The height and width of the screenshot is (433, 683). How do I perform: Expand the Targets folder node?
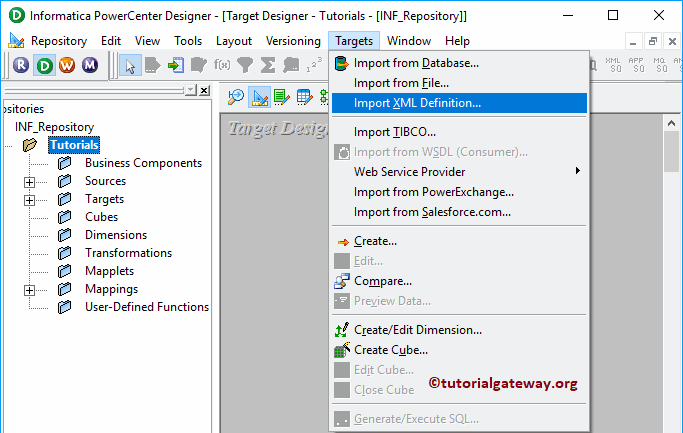click(29, 200)
